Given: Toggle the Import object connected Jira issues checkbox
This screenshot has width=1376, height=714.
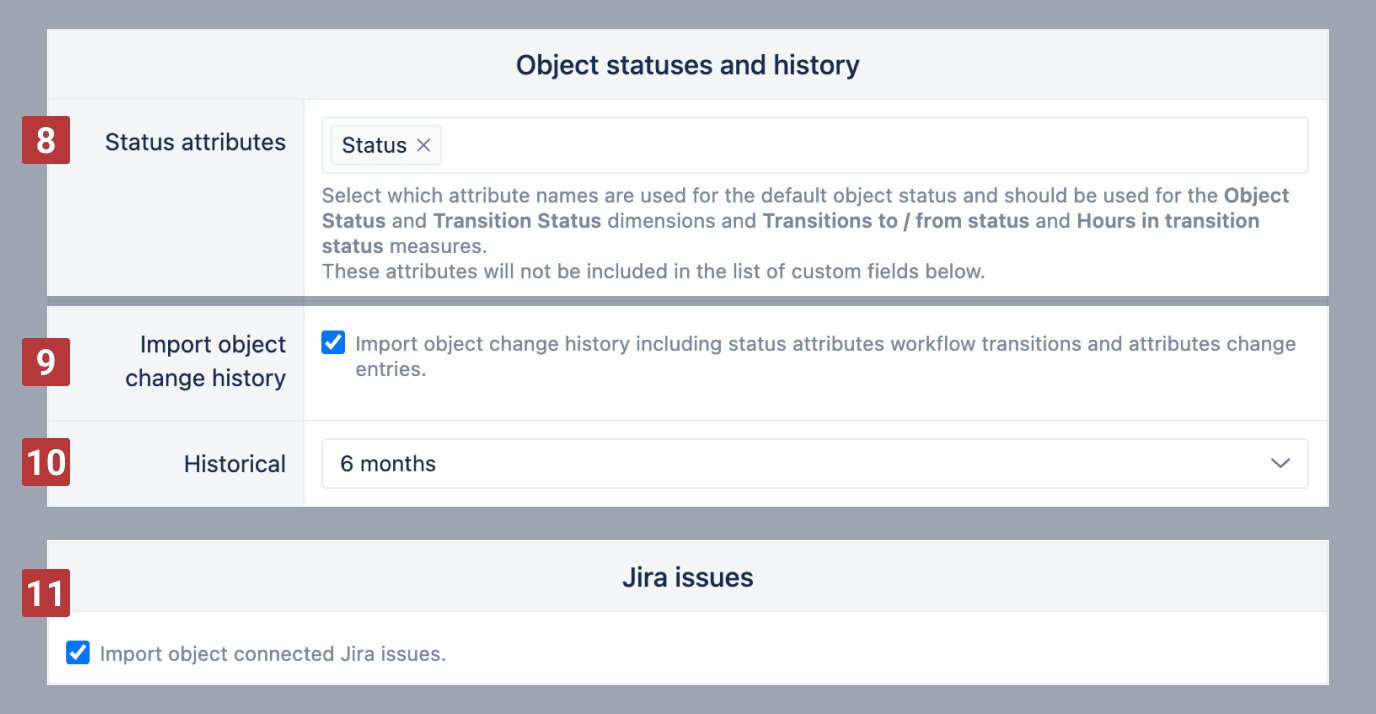Looking at the screenshot, I should coord(78,654).
